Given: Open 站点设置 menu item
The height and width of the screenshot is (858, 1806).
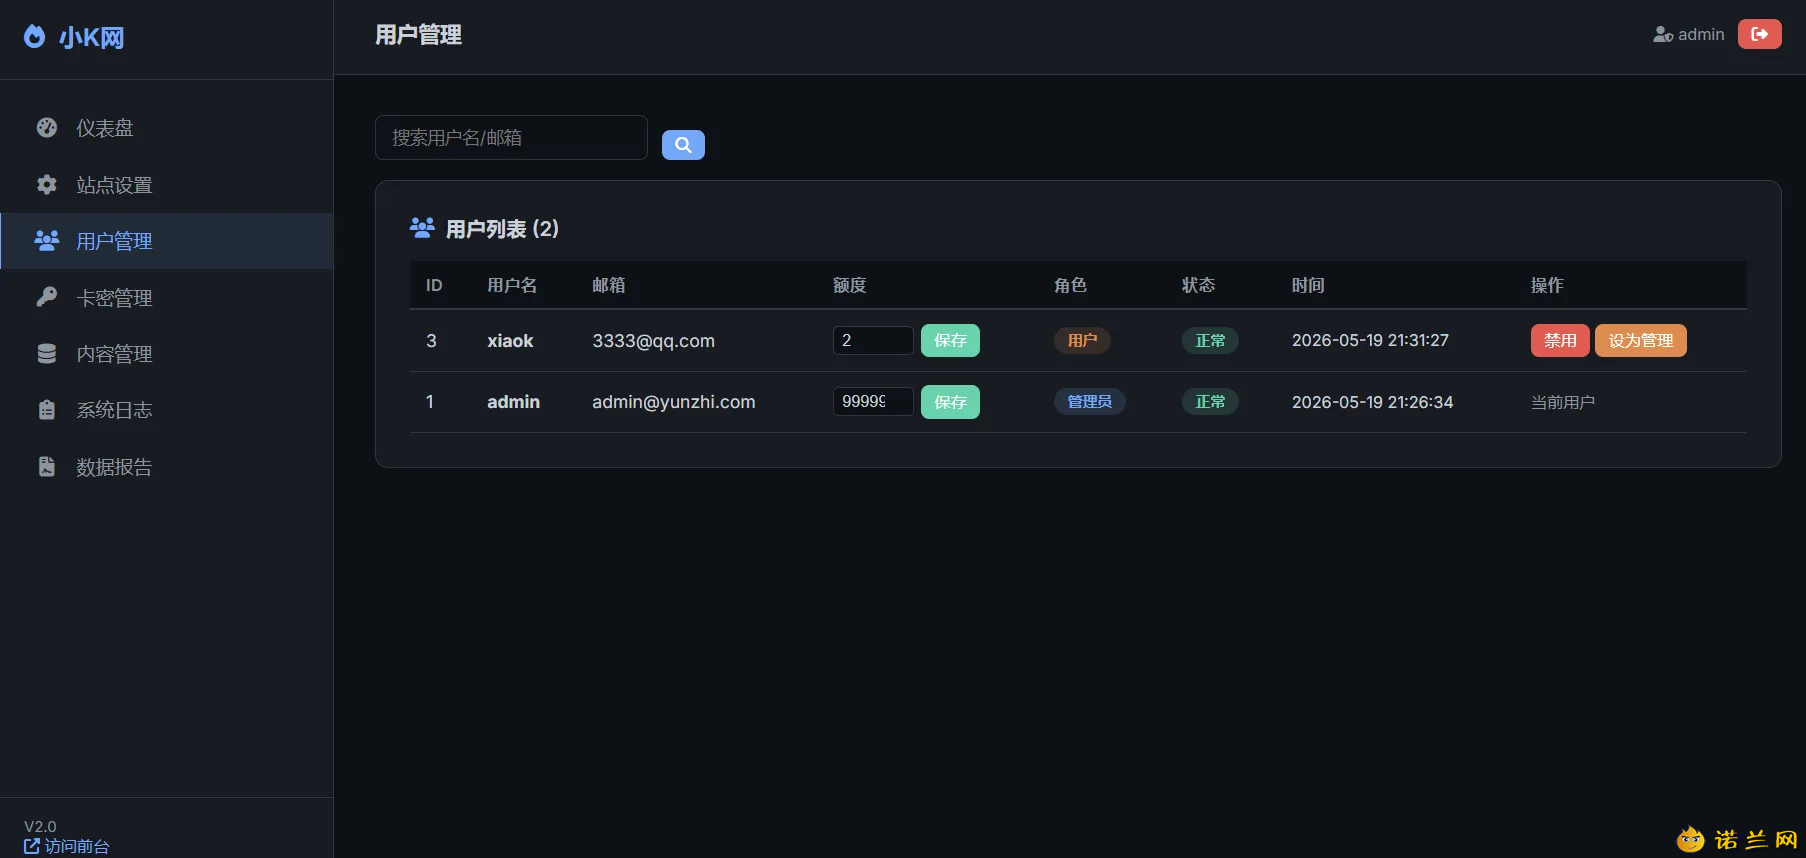Looking at the screenshot, I should (x=167, y=184).
